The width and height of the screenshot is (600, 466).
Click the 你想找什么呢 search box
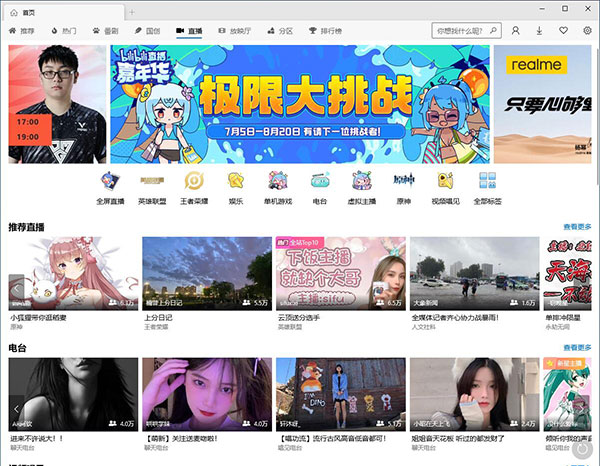point(462,31)
